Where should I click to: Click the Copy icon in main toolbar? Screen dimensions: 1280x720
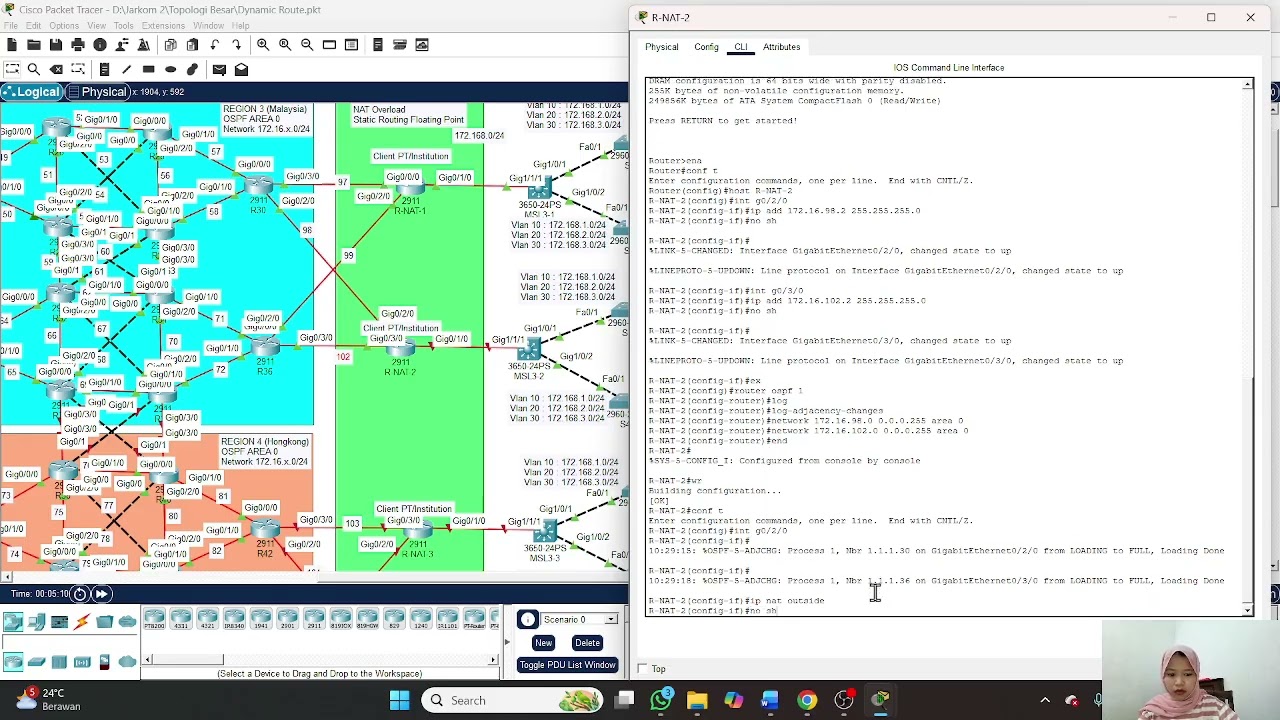click(170, 45)
